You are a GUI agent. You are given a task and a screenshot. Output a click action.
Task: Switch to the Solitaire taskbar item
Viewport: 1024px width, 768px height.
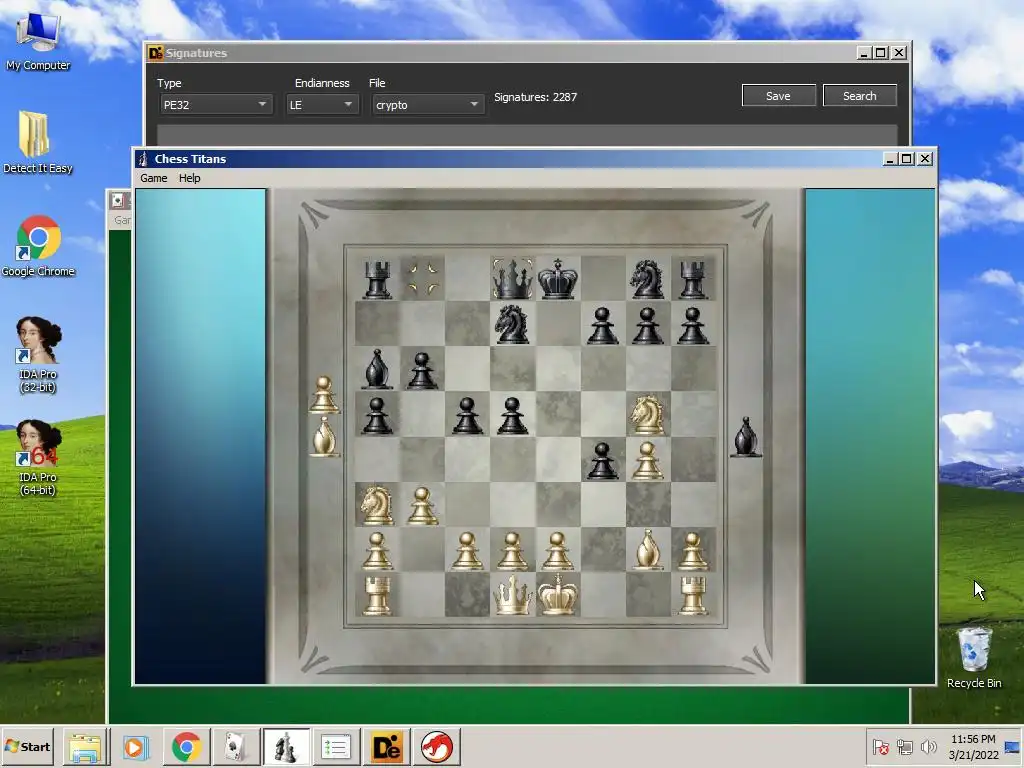coord(236,747)
